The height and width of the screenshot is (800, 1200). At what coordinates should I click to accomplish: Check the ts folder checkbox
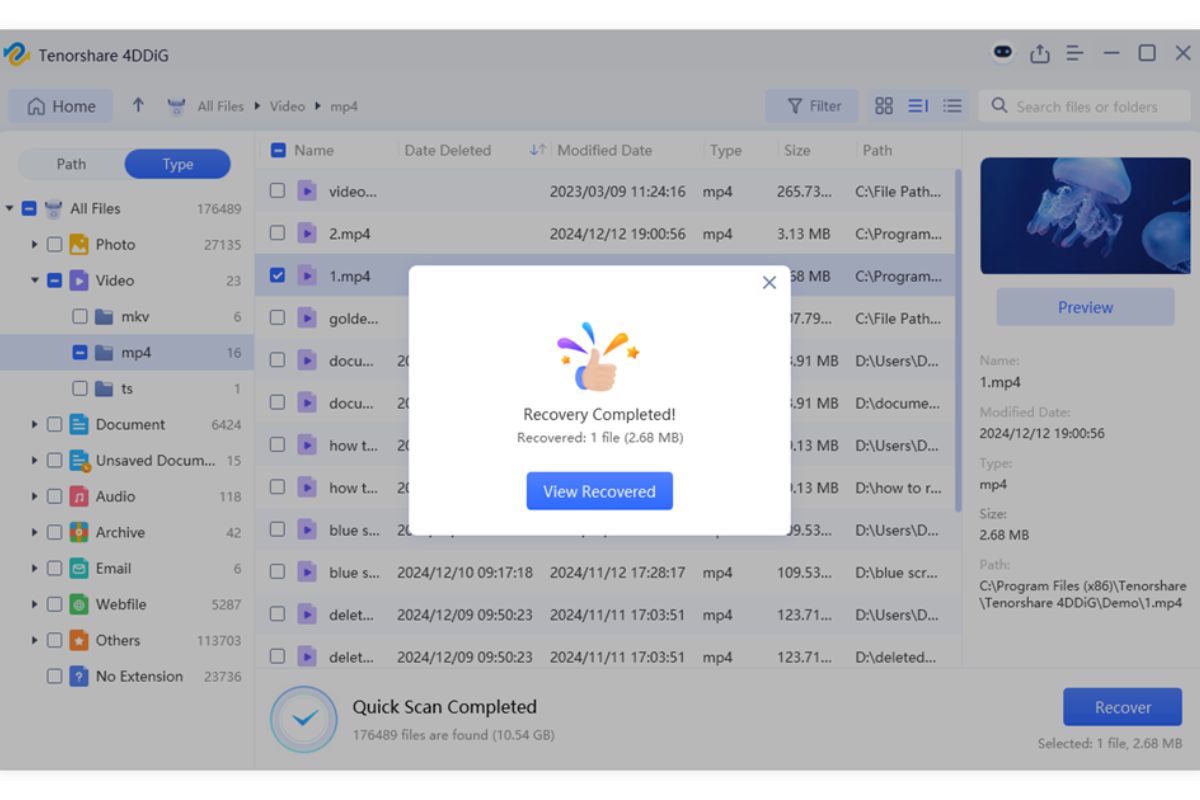pos(80,388)
